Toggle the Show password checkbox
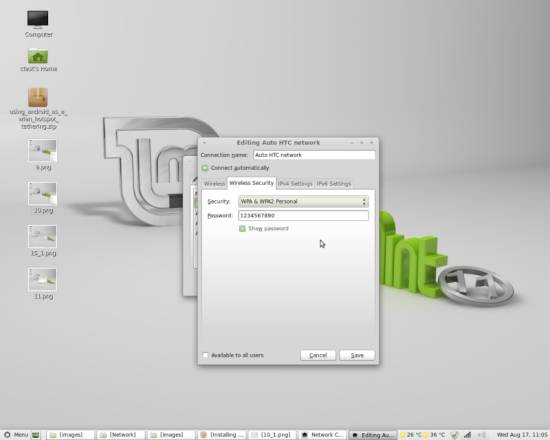Image resolution: width=550 pixels, height=440 pixels. pos(242,229)
